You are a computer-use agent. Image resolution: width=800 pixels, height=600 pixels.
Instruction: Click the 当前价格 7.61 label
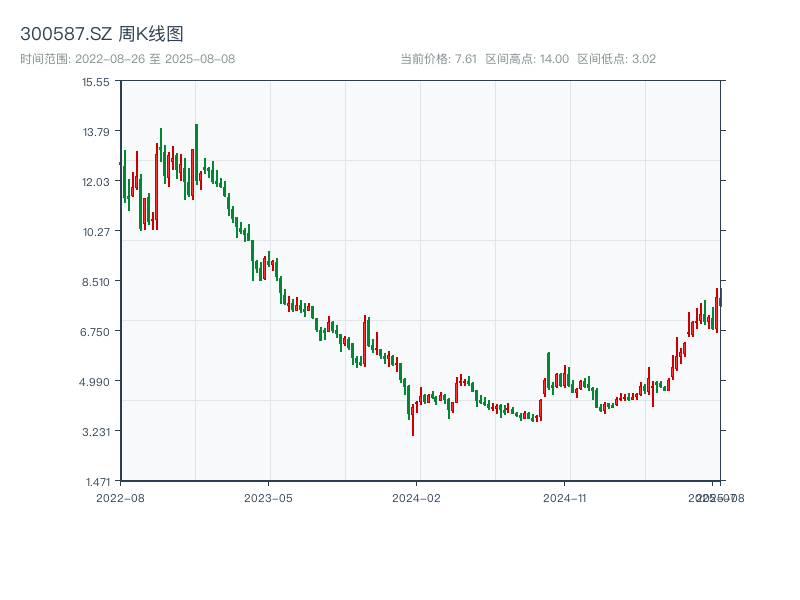pos(438,59)
